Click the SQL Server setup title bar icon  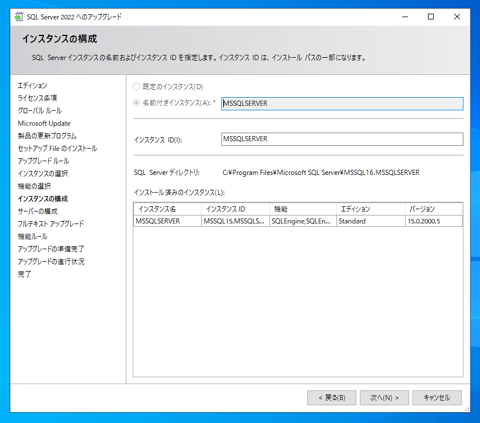tap(19, 17)
